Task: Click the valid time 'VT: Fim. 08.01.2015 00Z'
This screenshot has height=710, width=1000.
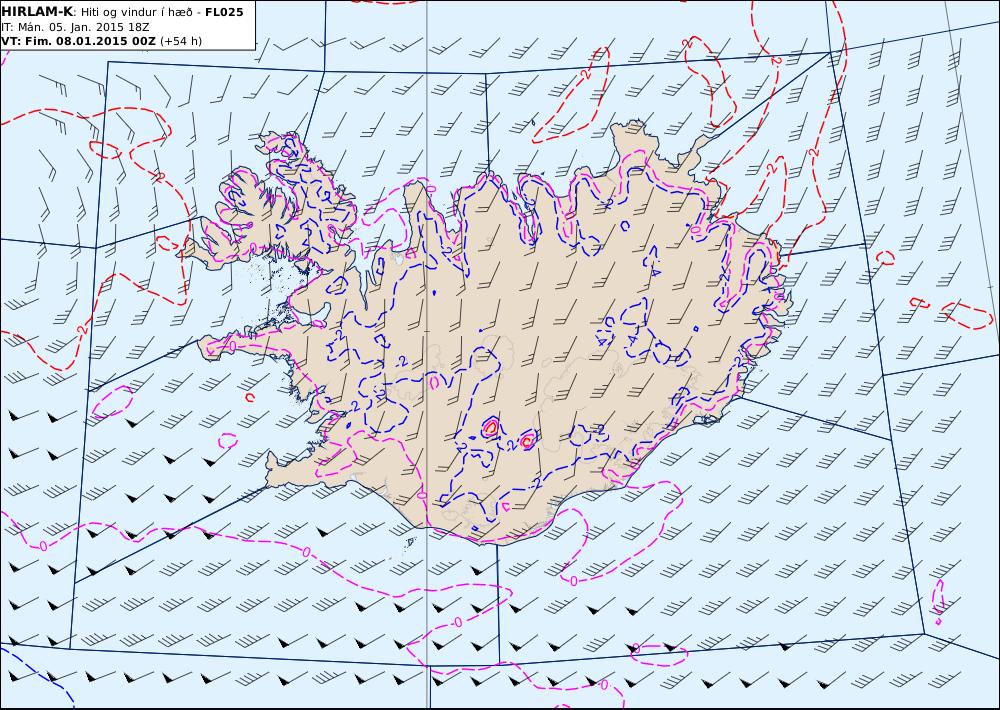Action: (78, 41)
